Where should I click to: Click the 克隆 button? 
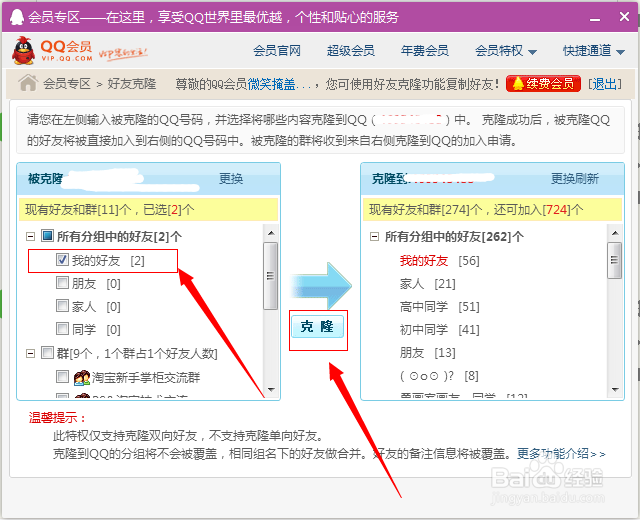(x=317, y=327)
